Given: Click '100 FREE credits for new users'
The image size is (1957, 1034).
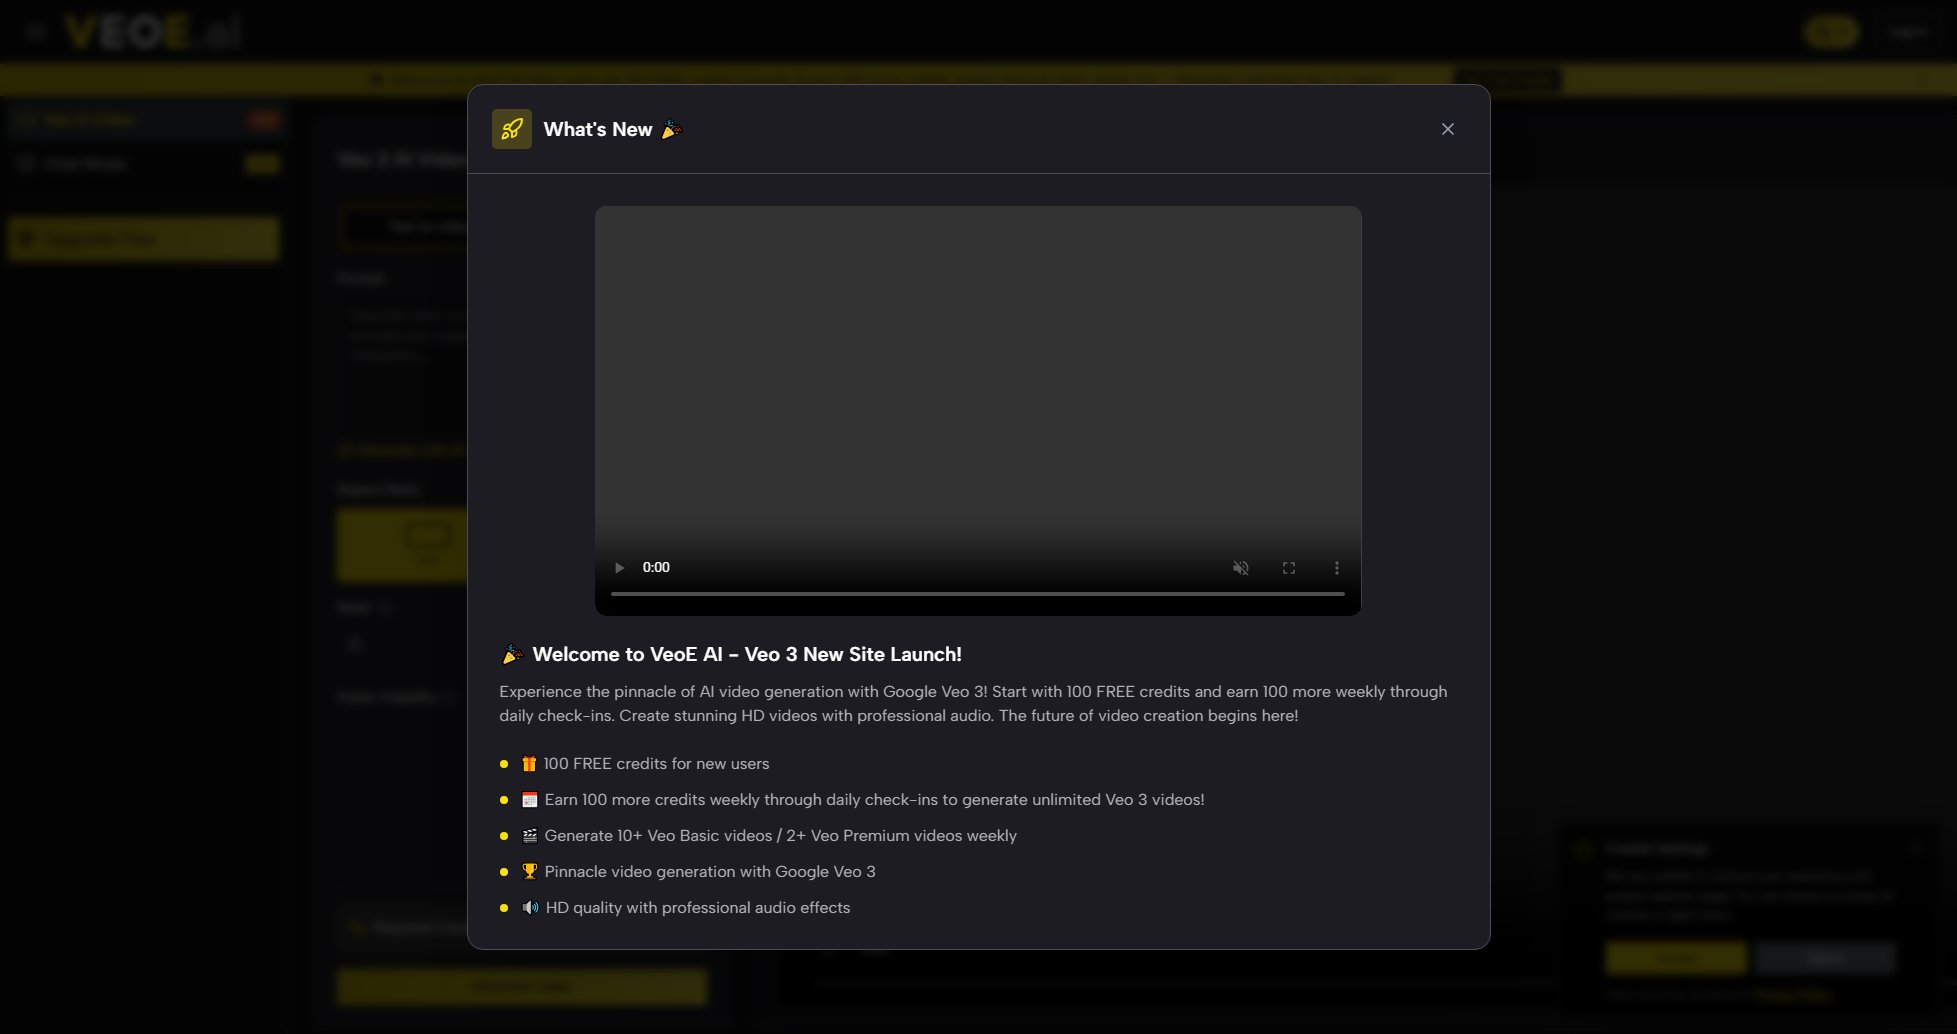Looking at the screenshot, I should click(656, 763).
